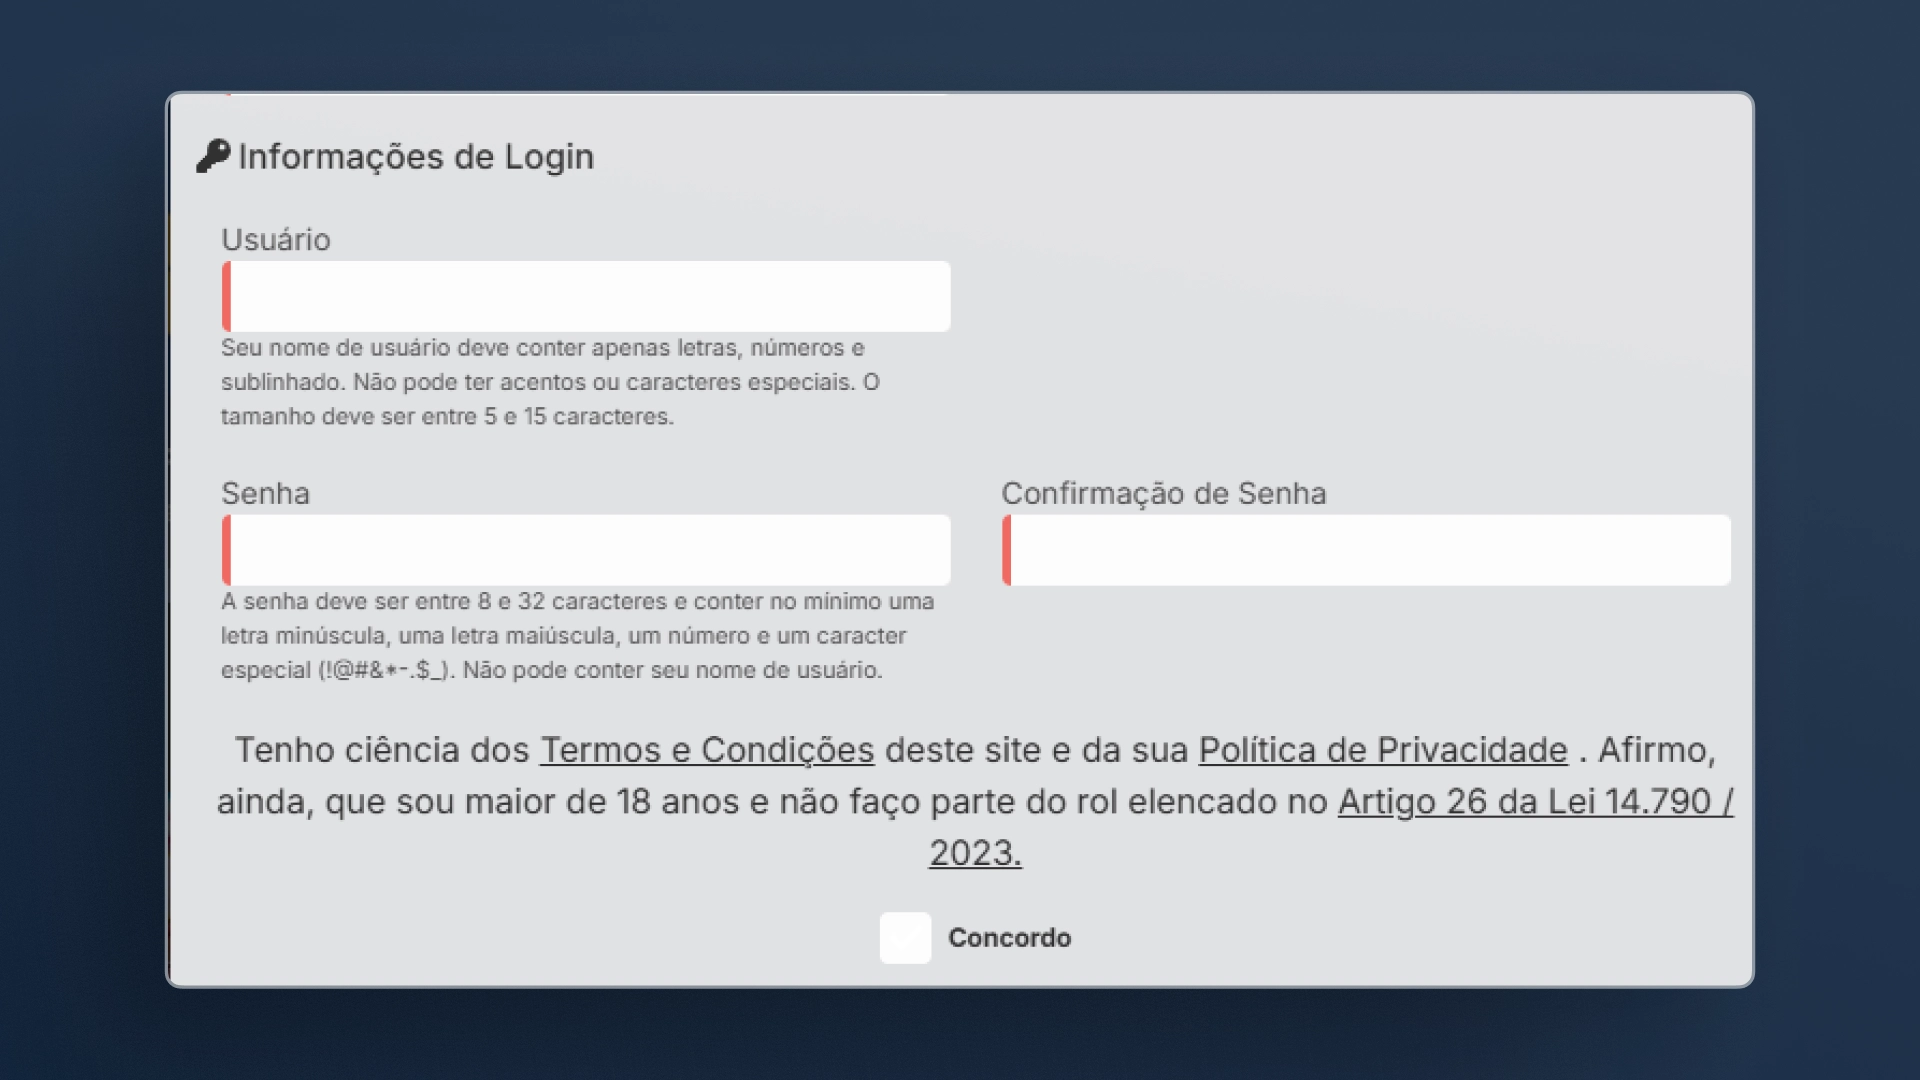Click the password requirements helper text
Viewport: 1920px width, 1080px height.
tap(578, 635)
